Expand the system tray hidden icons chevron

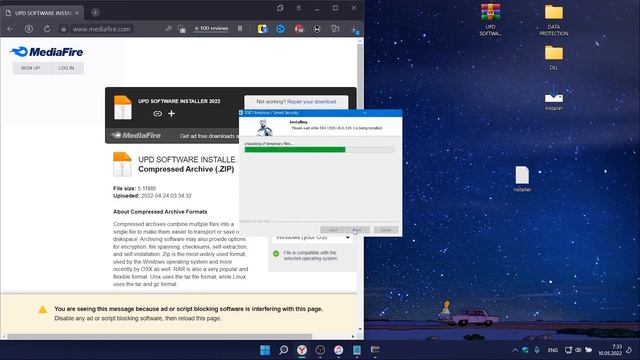[x=515, y=350]
